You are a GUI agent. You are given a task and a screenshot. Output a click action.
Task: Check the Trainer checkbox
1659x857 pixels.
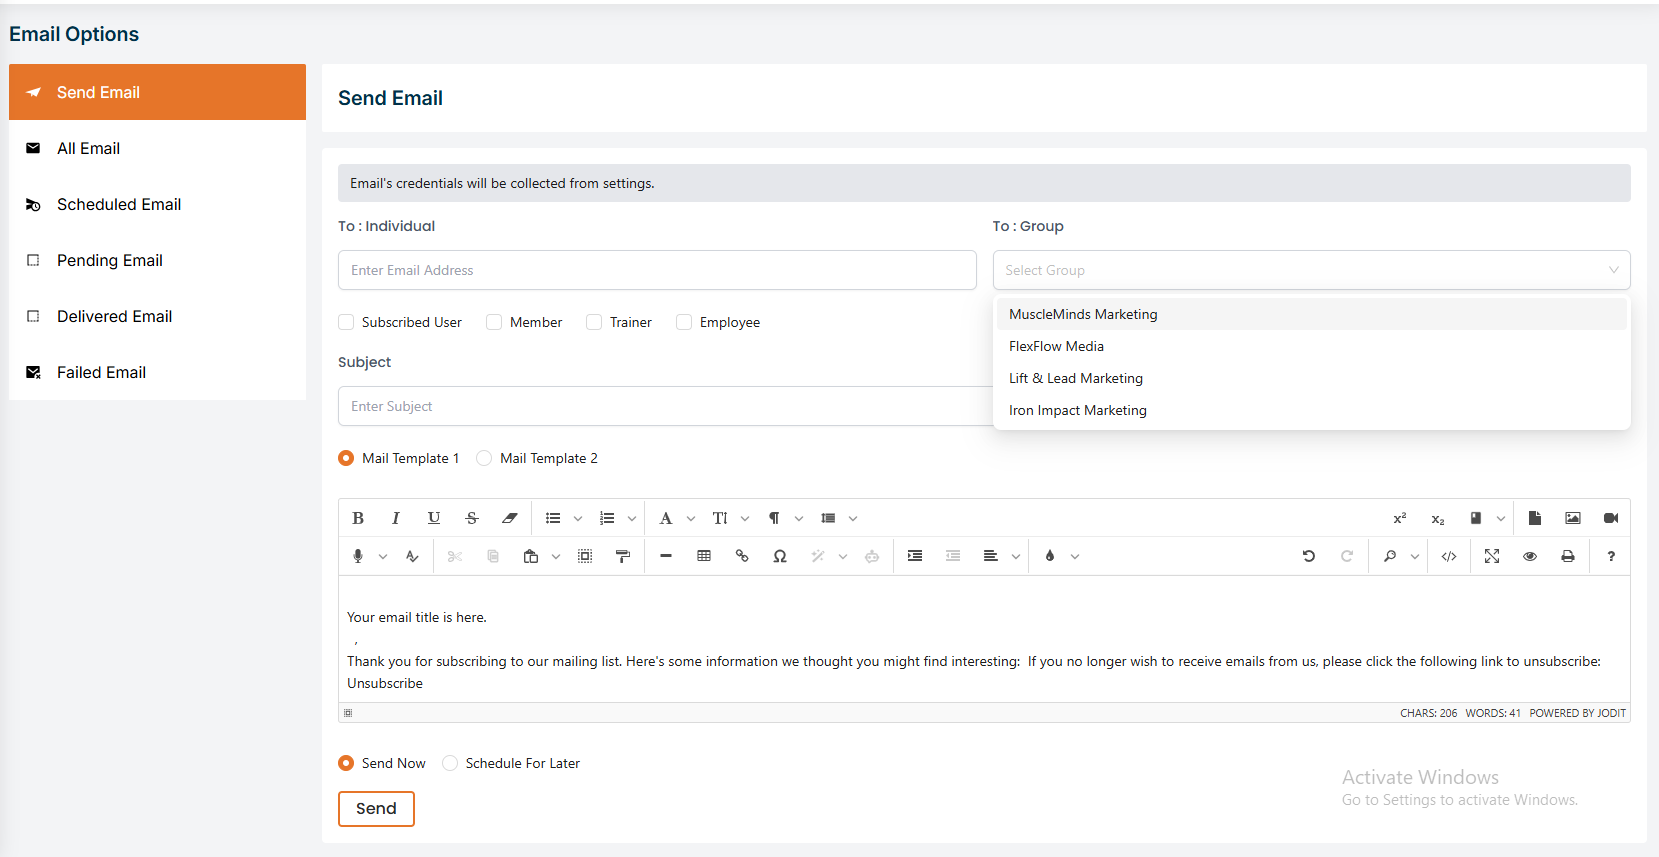[594, 322]
